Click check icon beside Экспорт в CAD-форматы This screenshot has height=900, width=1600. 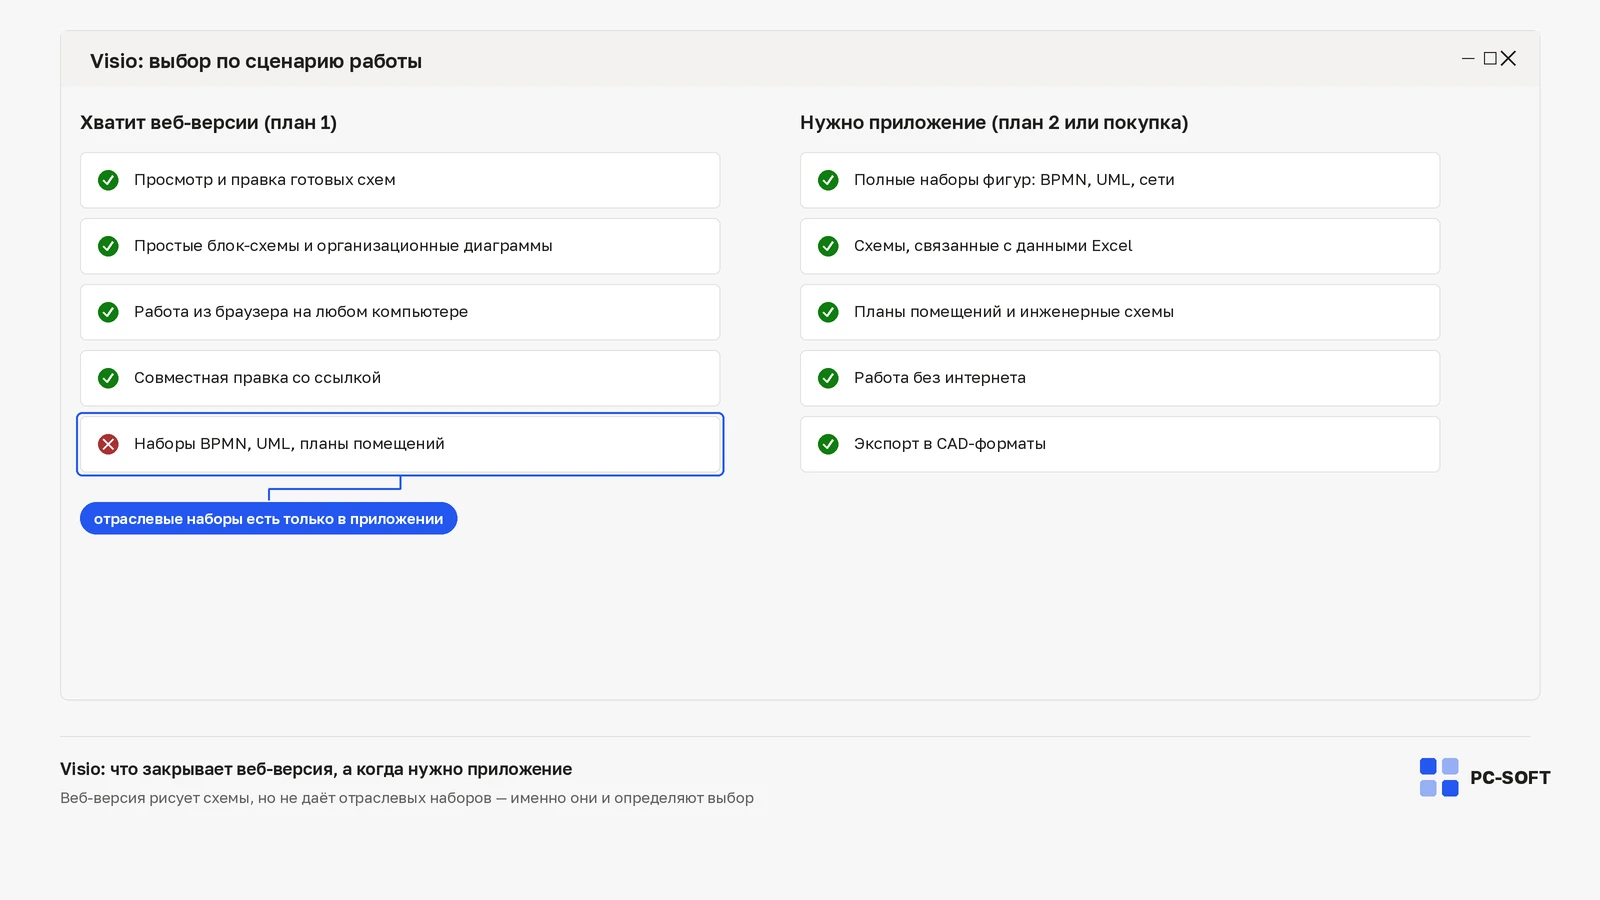point(828,444)
